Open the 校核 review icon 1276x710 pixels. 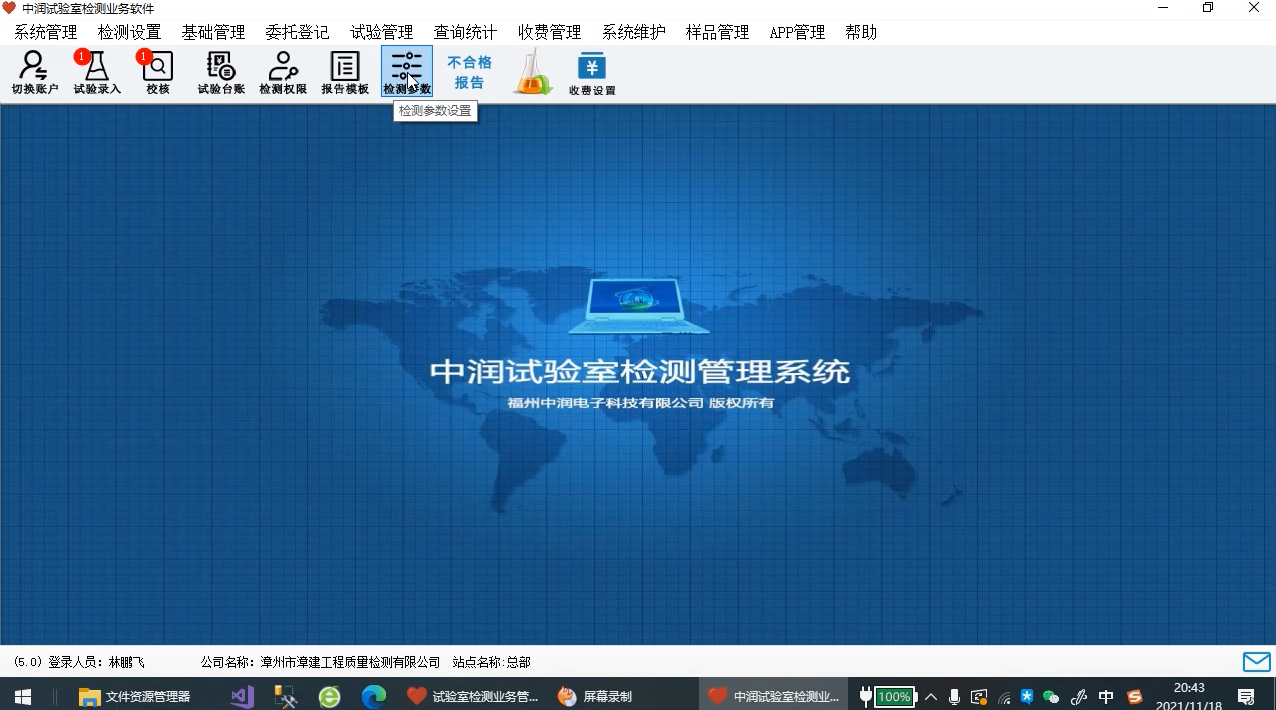pos(158,72)
